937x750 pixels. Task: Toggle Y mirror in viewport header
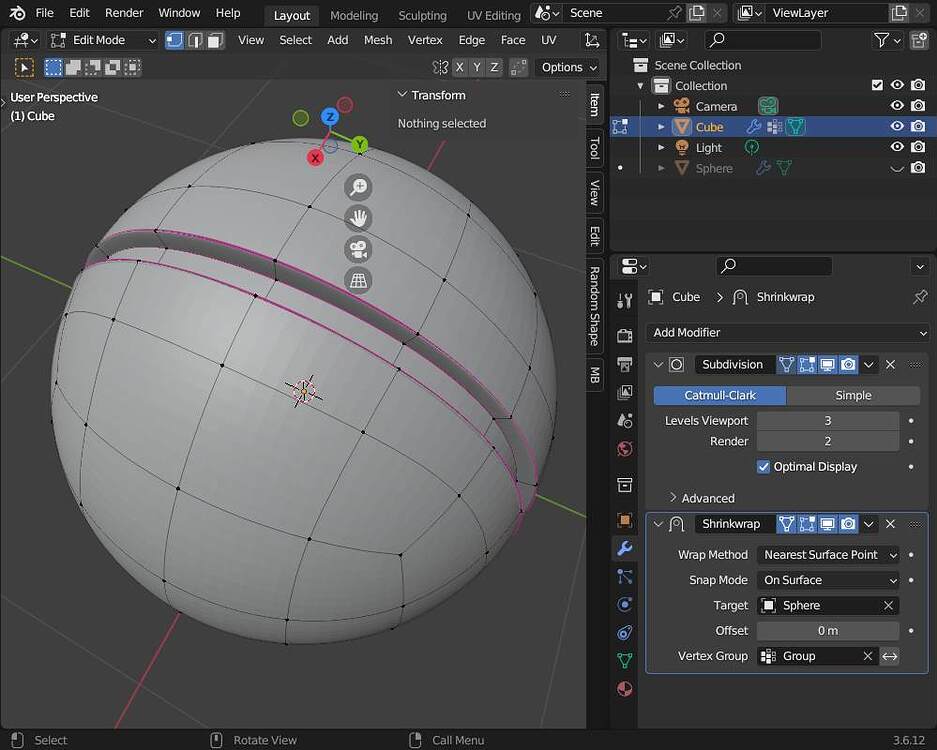tap(476, 68)
